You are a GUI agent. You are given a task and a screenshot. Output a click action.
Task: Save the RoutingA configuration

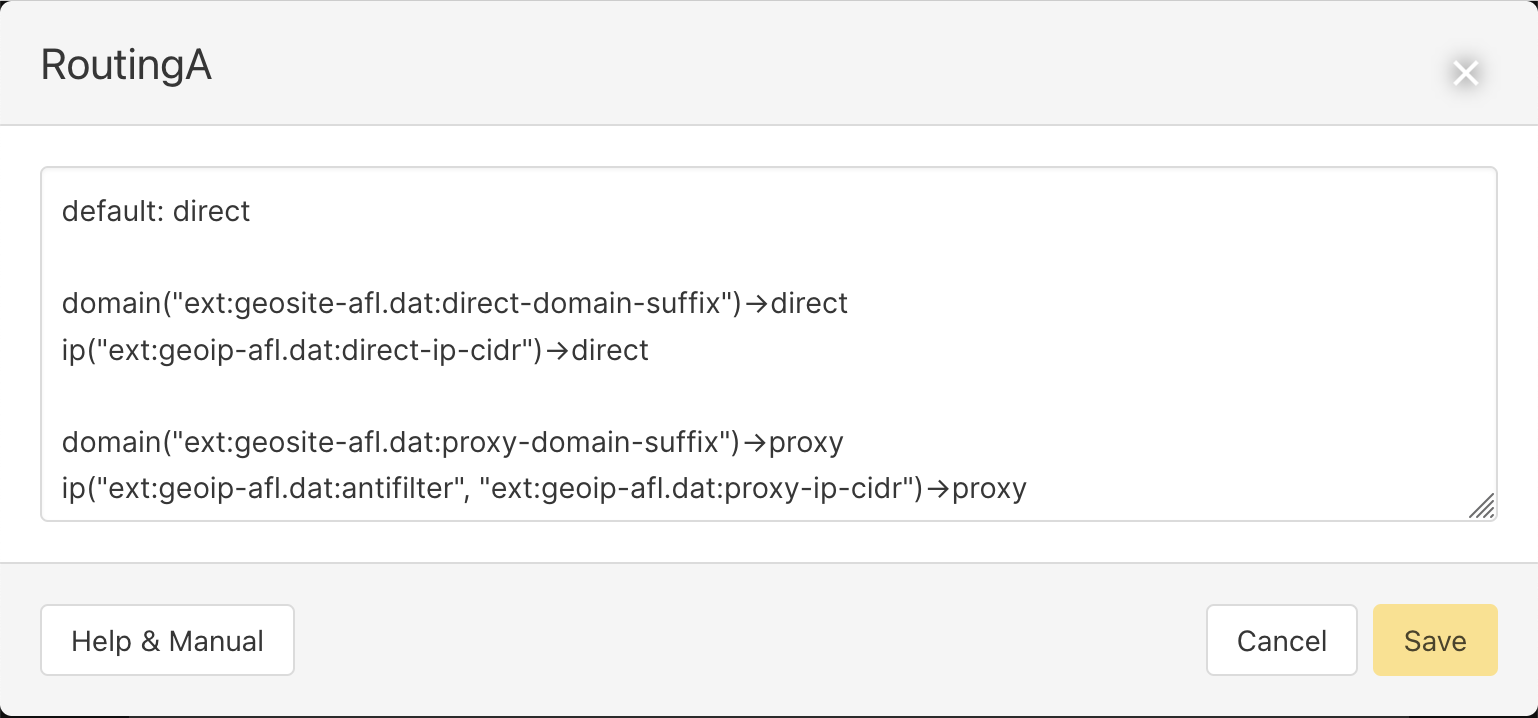(x=1434, y=640)
